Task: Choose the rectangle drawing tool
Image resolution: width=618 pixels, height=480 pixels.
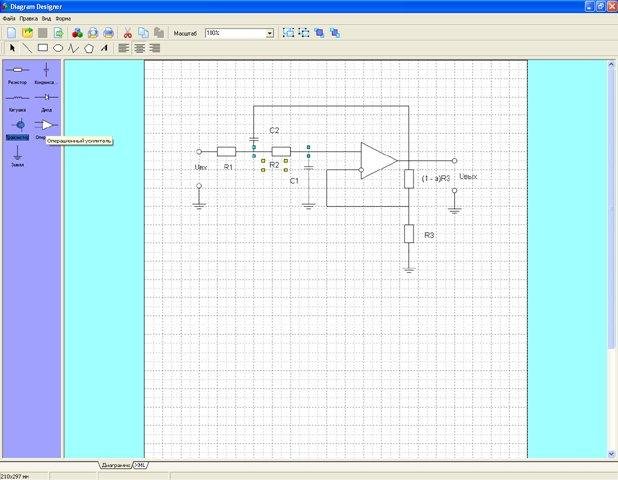Action: (43, 47)
